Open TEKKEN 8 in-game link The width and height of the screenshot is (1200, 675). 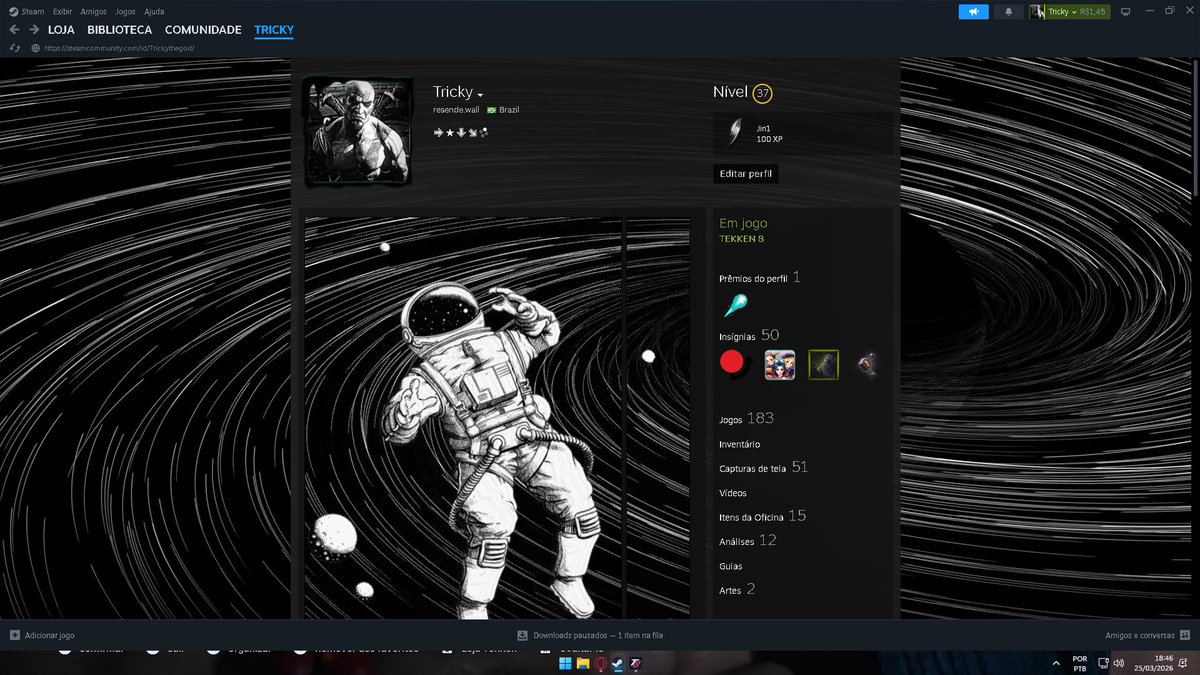pyautogui.click(x=742, y=239)
